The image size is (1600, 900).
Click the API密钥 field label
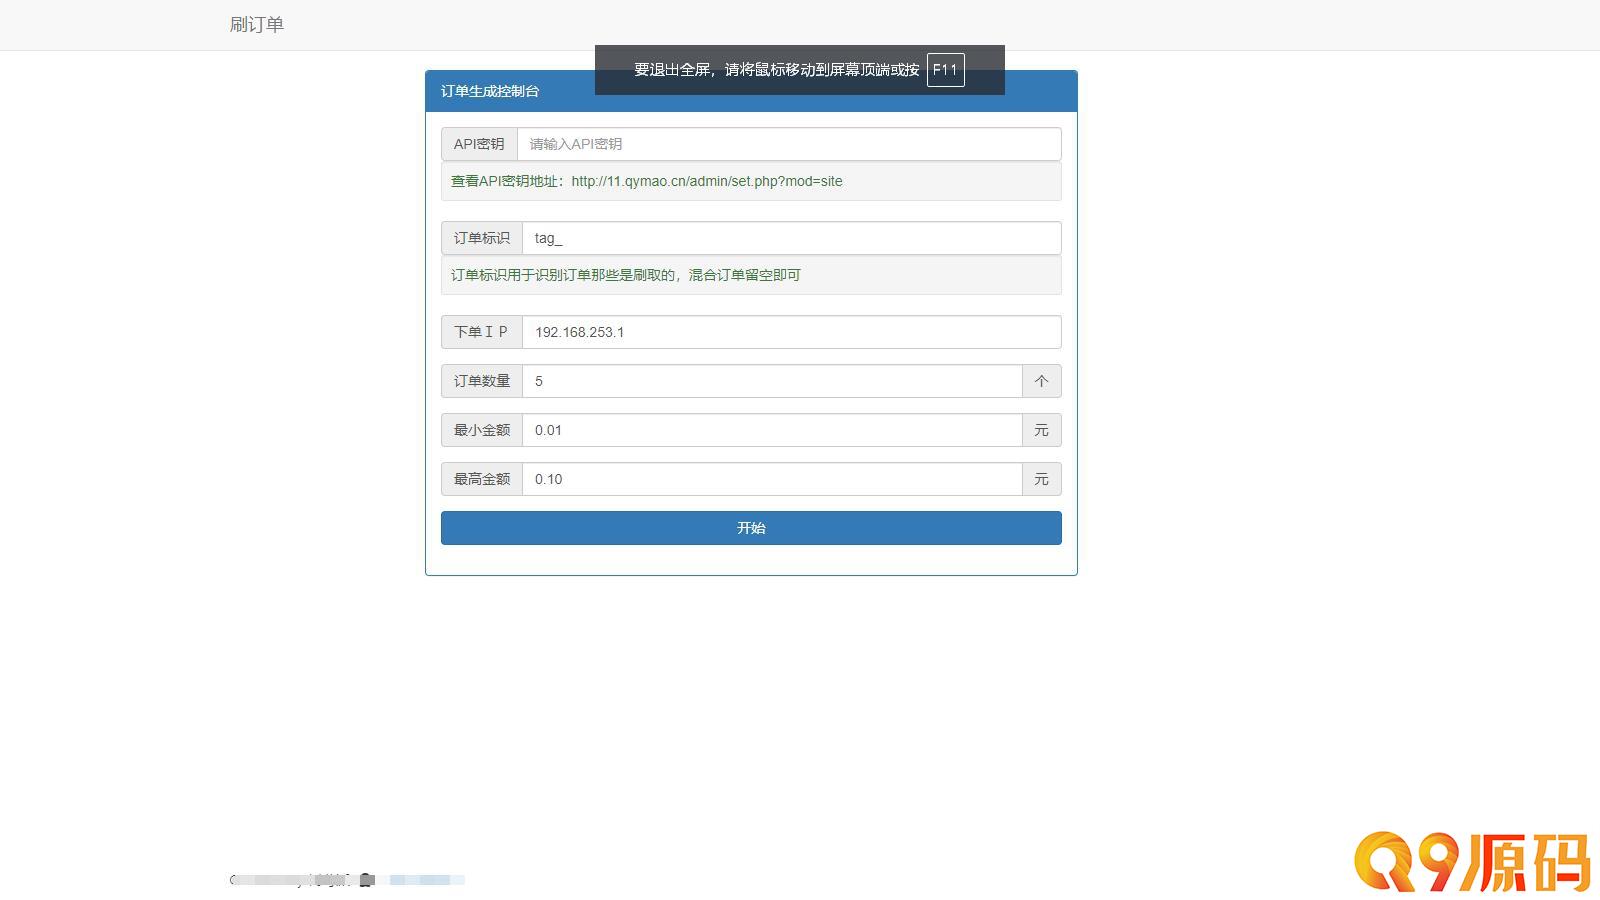click(x=479, y=144)
